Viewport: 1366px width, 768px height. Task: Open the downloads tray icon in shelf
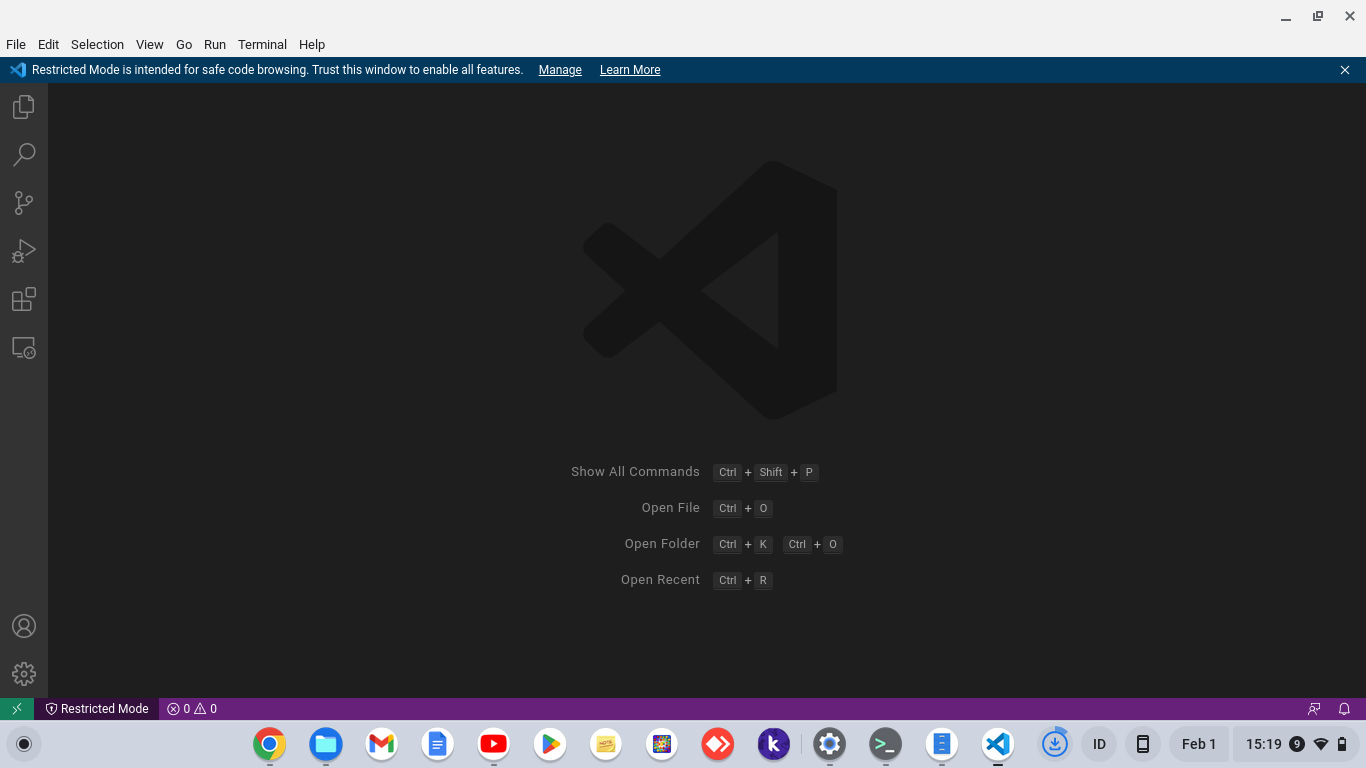coord(1055,744)
